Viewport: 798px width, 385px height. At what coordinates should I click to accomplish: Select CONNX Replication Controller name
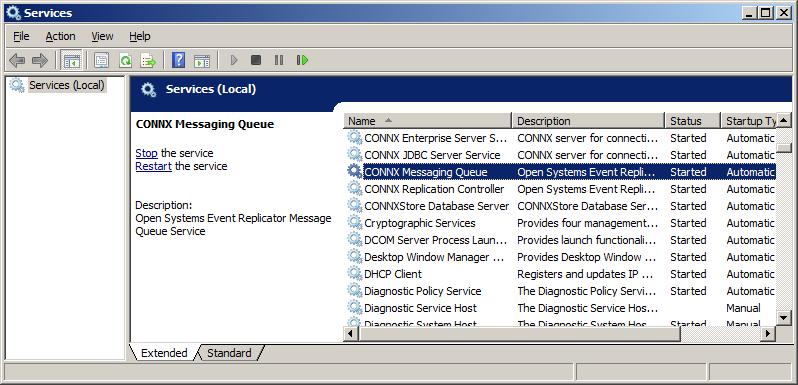pos(434,189)
